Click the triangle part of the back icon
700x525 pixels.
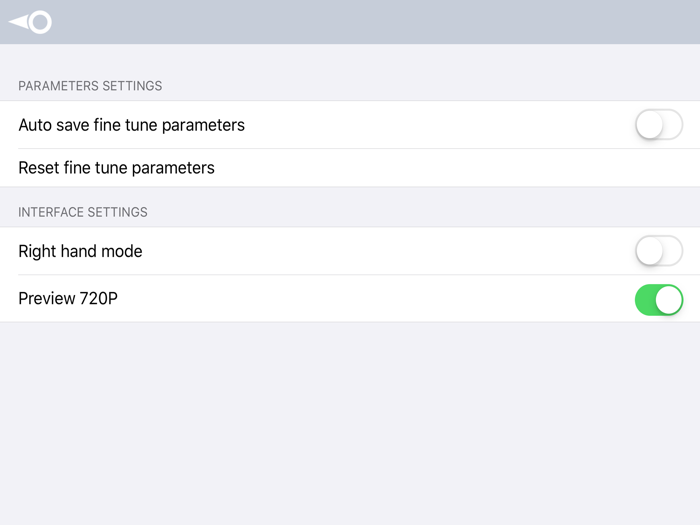18,21
